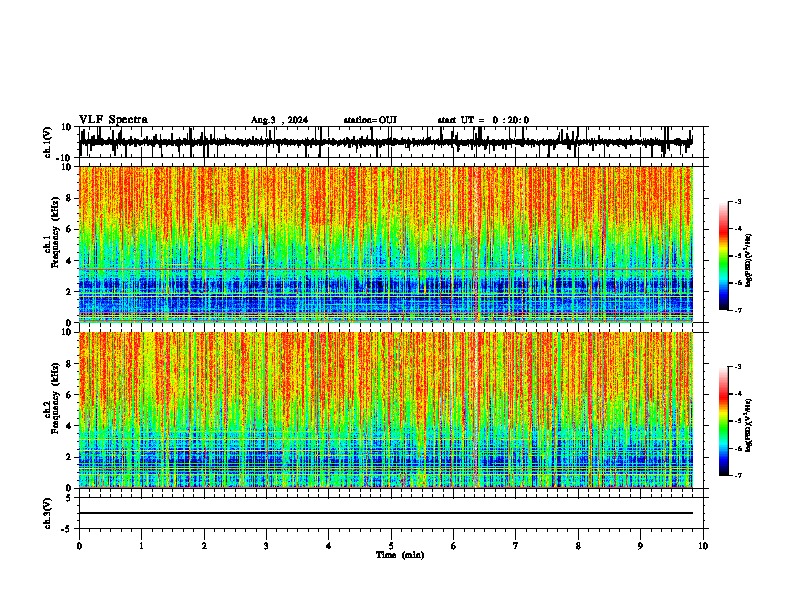Click the "ch.3(V)" axis label

coord(48,513)
